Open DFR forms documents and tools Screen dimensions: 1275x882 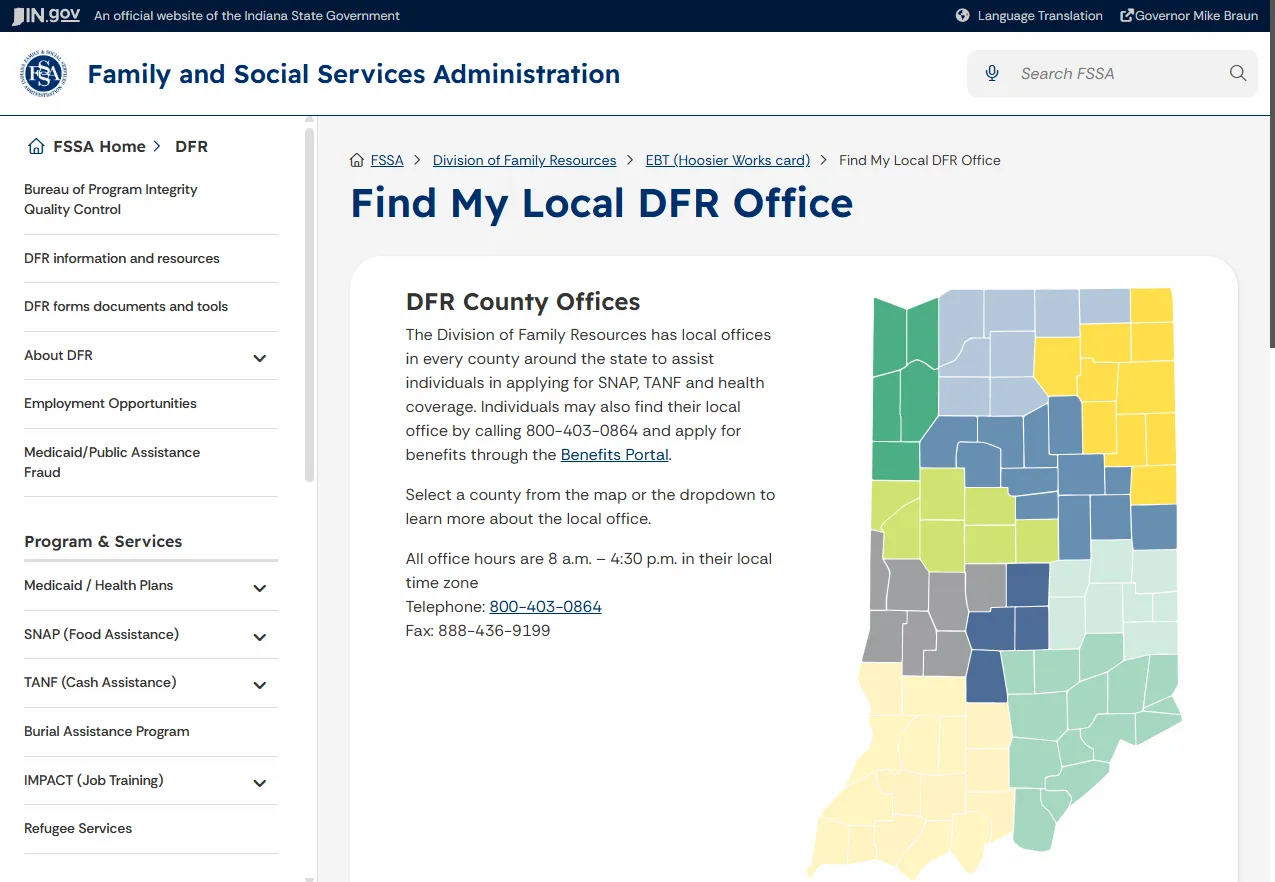(126, 306)
